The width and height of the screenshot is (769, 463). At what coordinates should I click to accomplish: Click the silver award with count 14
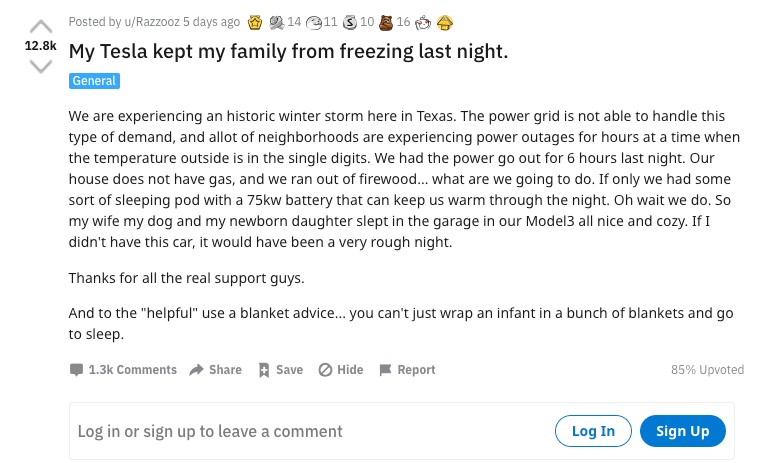[276, 21]
